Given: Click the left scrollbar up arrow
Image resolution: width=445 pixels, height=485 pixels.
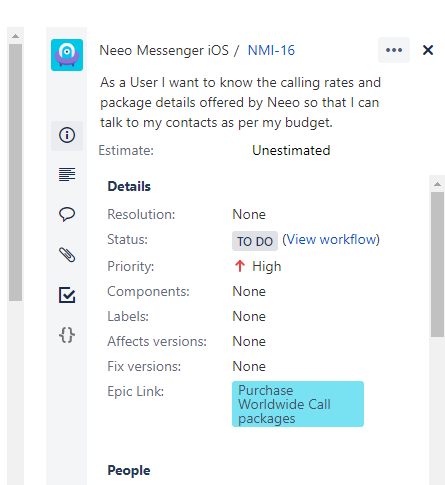Looking at the screenshot, I should tap(15, 36).
